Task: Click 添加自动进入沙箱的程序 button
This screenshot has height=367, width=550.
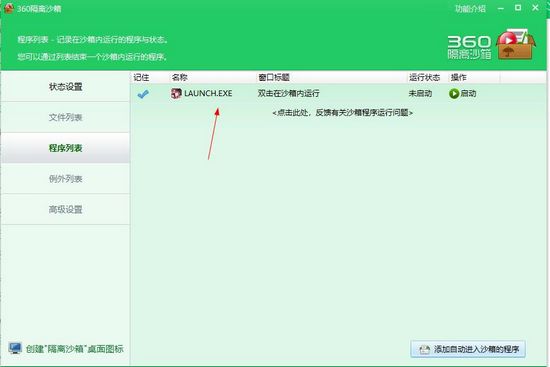Action: [x=468, y=349]
